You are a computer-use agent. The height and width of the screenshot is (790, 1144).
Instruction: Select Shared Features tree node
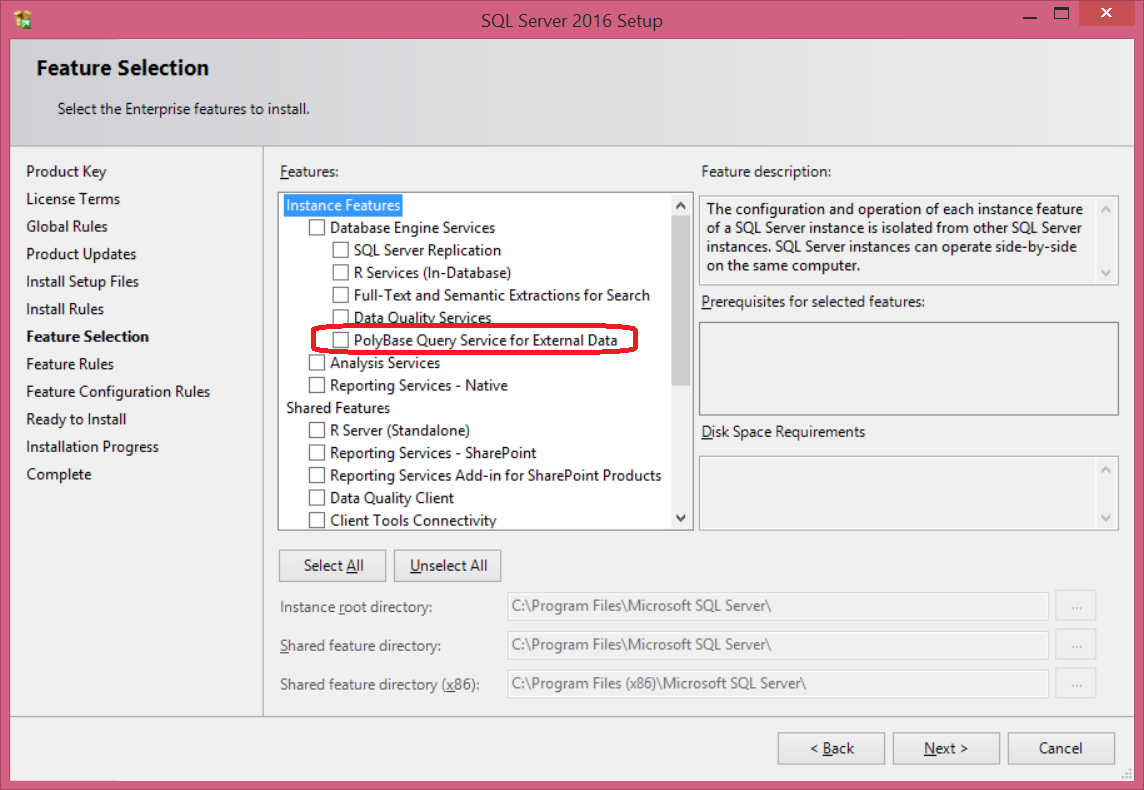coord(338,408)
